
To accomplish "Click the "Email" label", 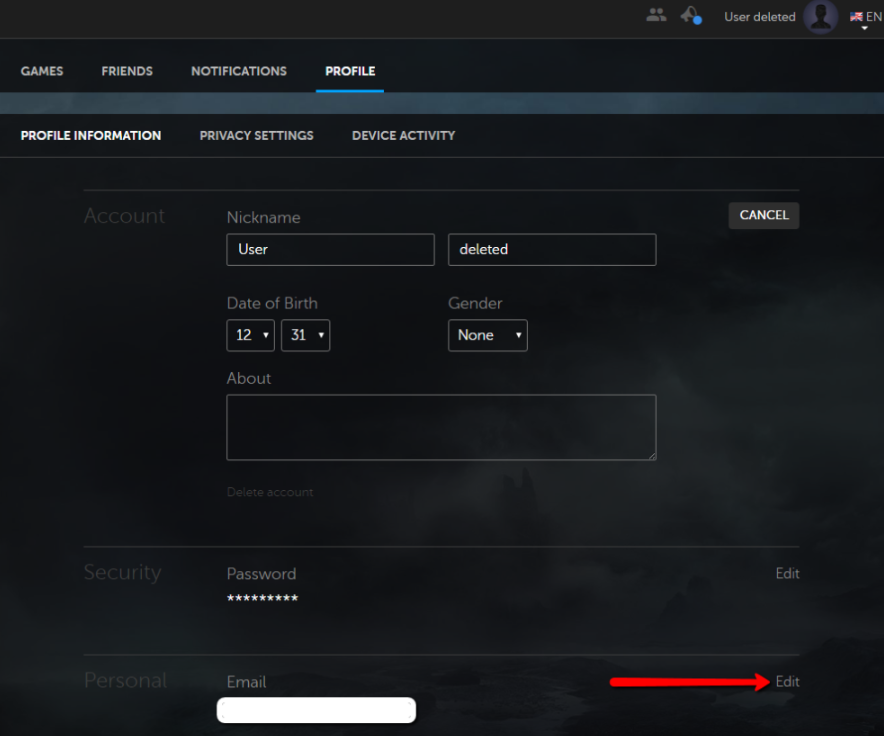I will tap(246, 682).
